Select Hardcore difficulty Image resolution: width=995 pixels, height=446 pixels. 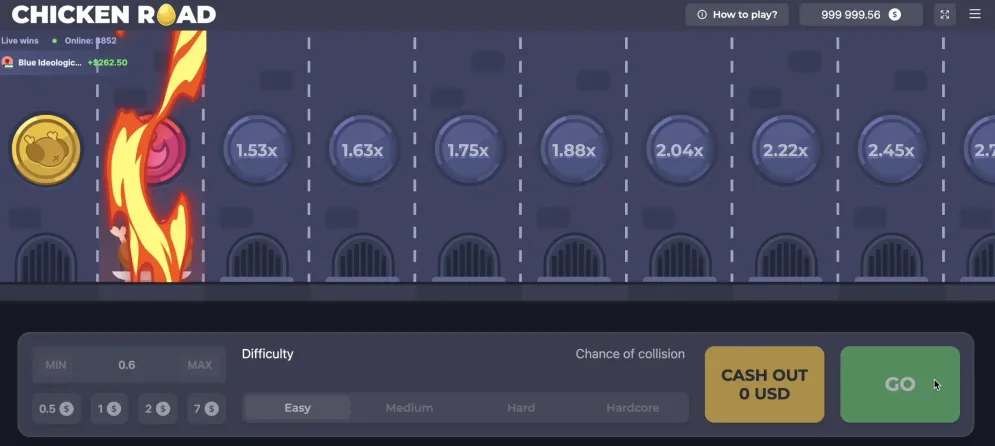[x=633, y=408]
